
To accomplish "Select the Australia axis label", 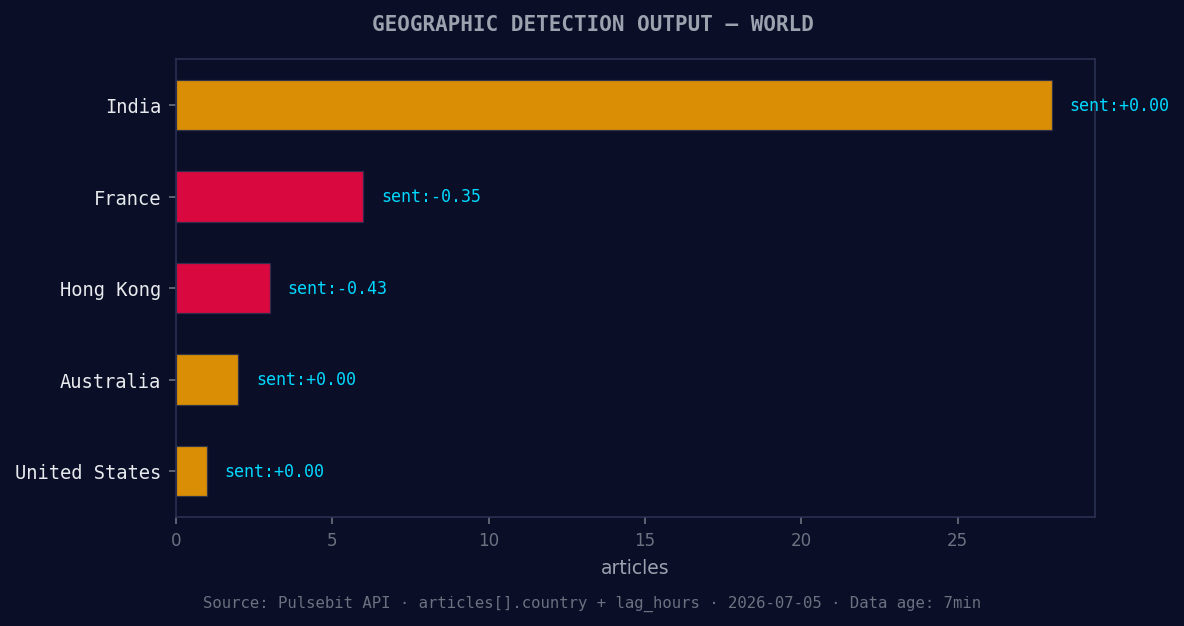I will click(110, 381).
